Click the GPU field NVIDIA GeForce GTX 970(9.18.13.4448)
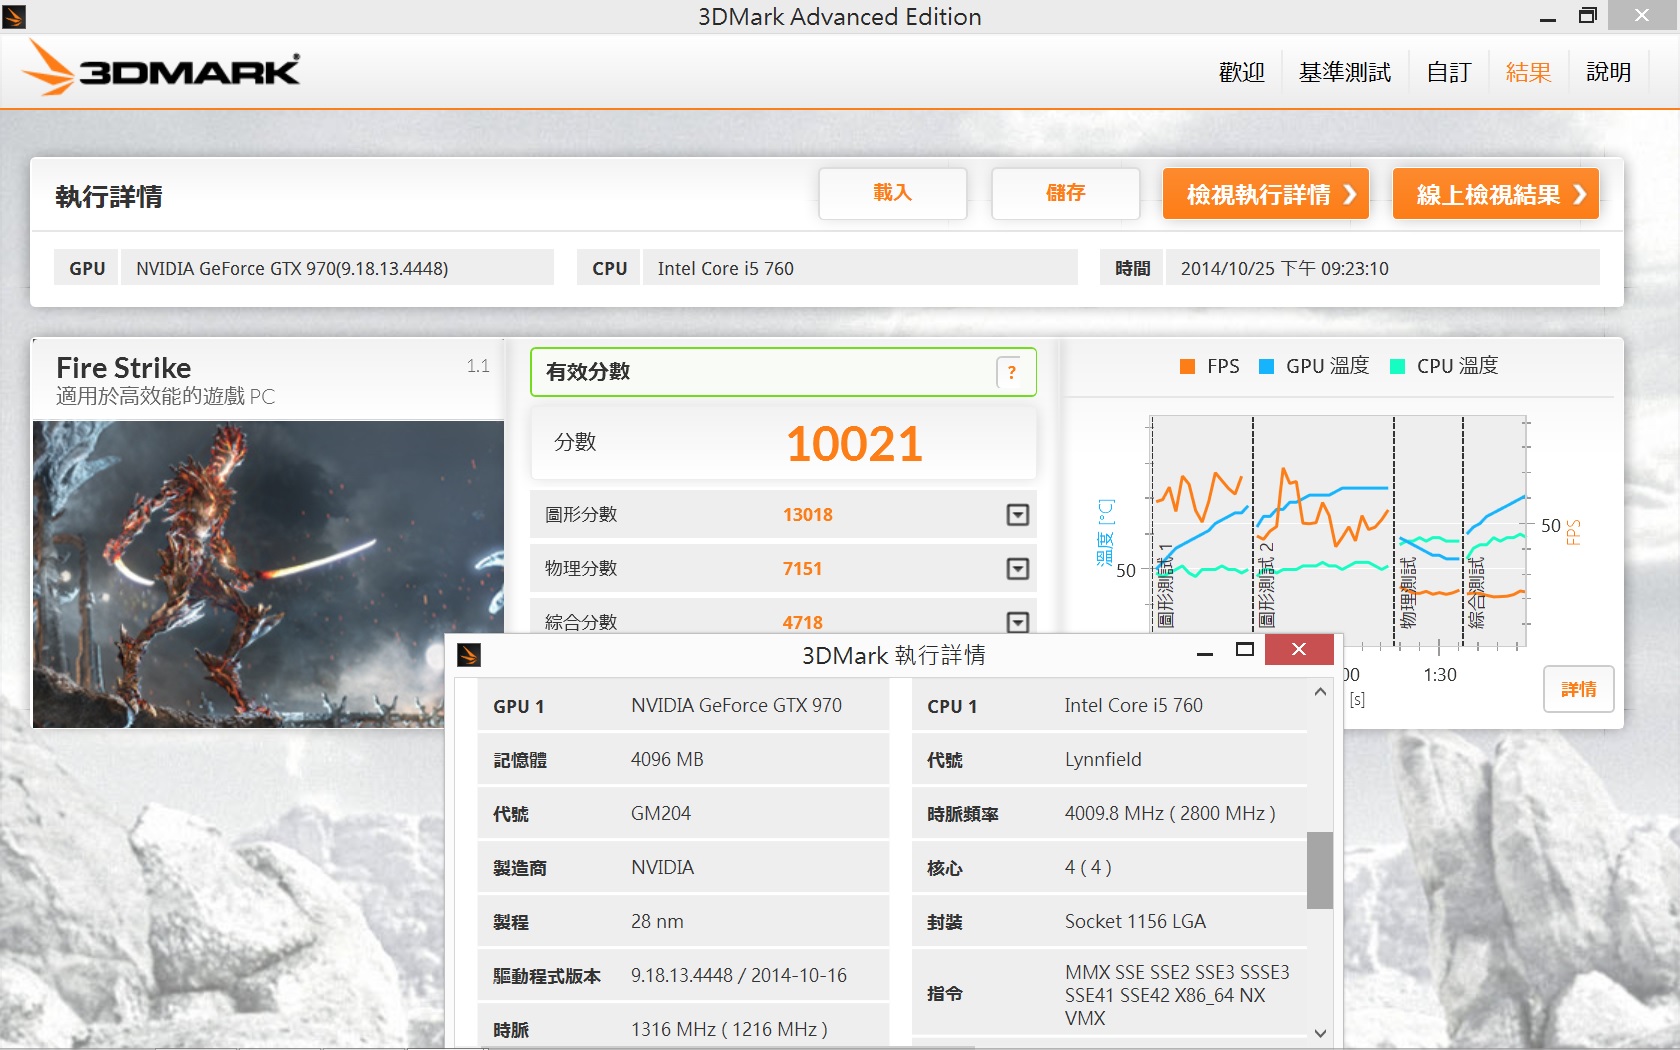This screenshot has height=1050, width=1680. pos(337,268)
